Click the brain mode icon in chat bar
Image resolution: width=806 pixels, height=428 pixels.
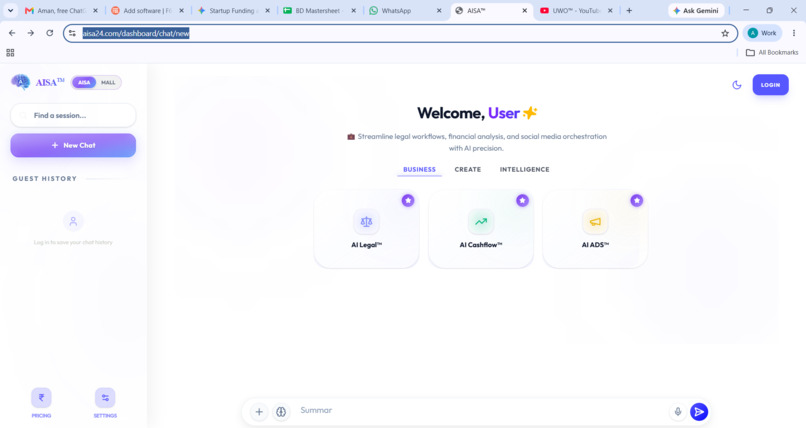tap(281, 412)
